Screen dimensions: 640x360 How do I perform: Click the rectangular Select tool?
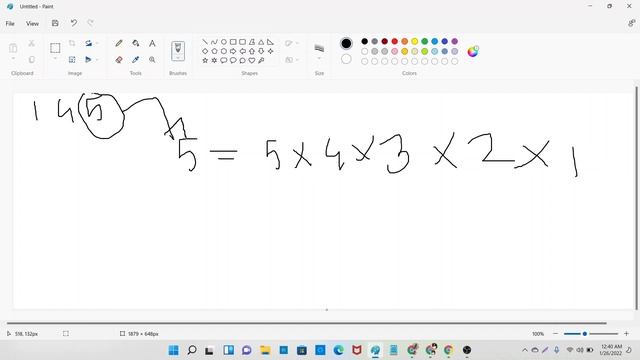55,48
